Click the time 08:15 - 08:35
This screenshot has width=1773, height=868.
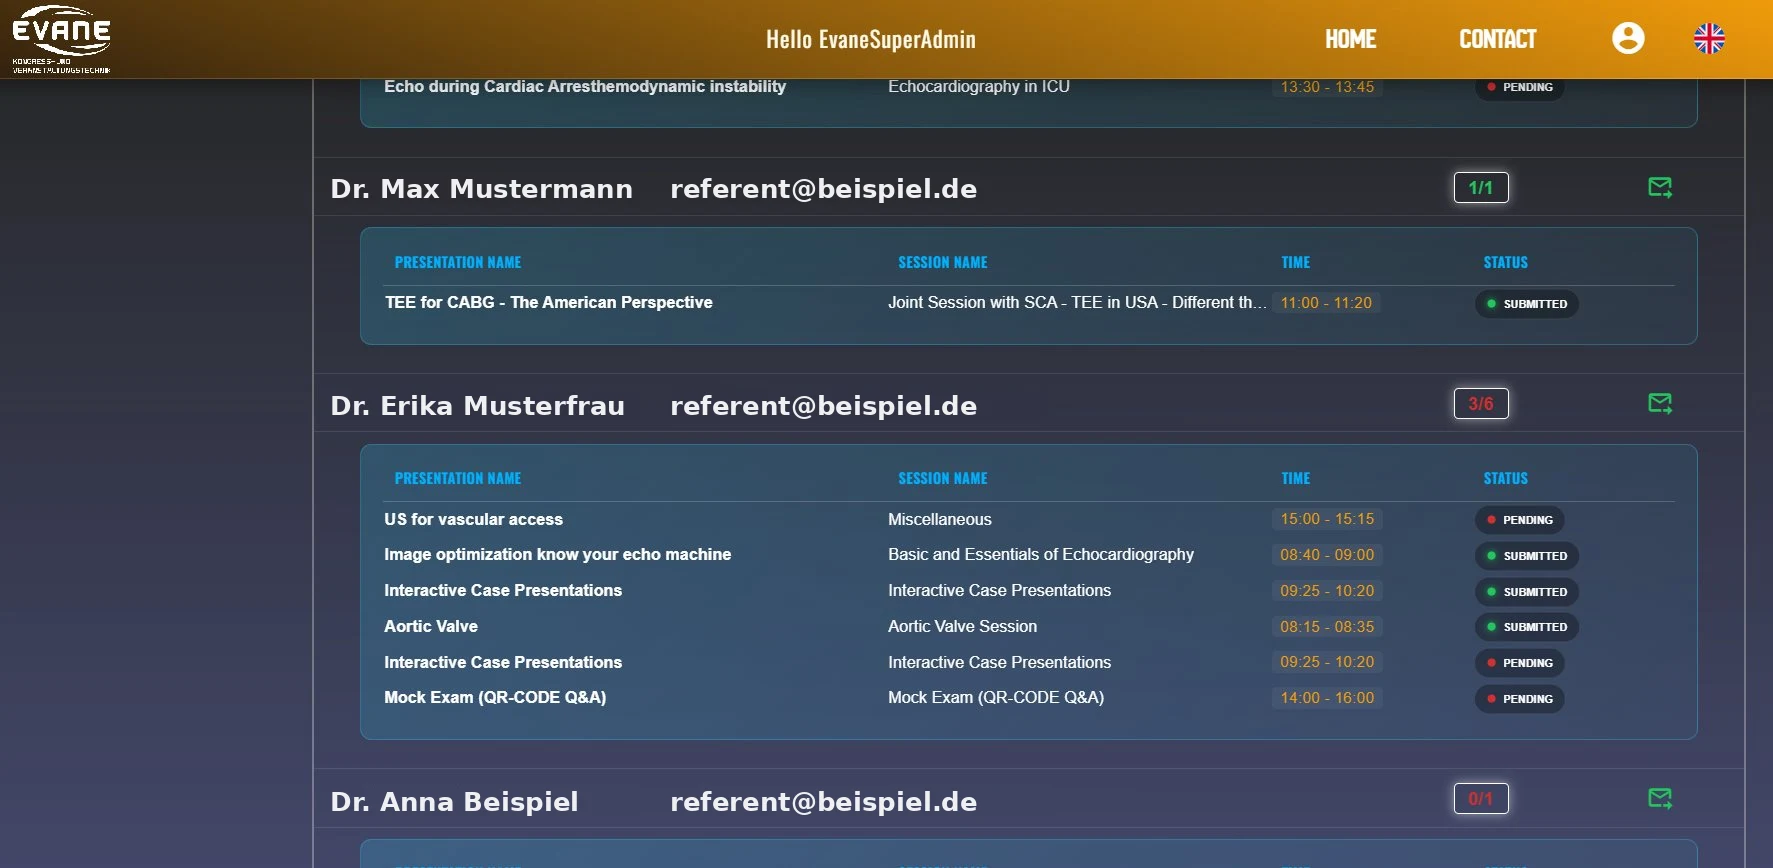[1327, 626]
